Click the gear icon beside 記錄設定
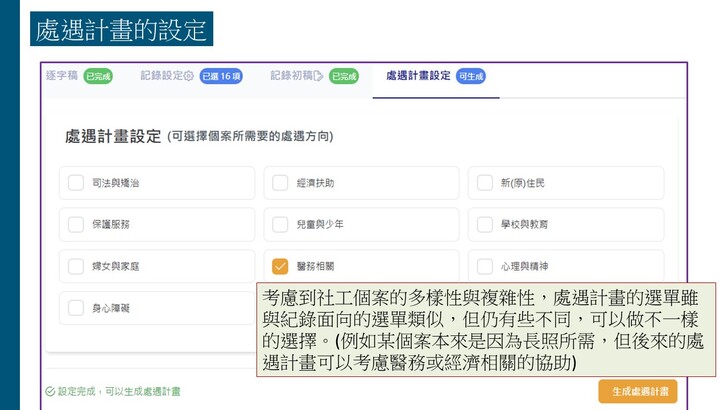Screen dimensions: 728x410 [189, 76]
